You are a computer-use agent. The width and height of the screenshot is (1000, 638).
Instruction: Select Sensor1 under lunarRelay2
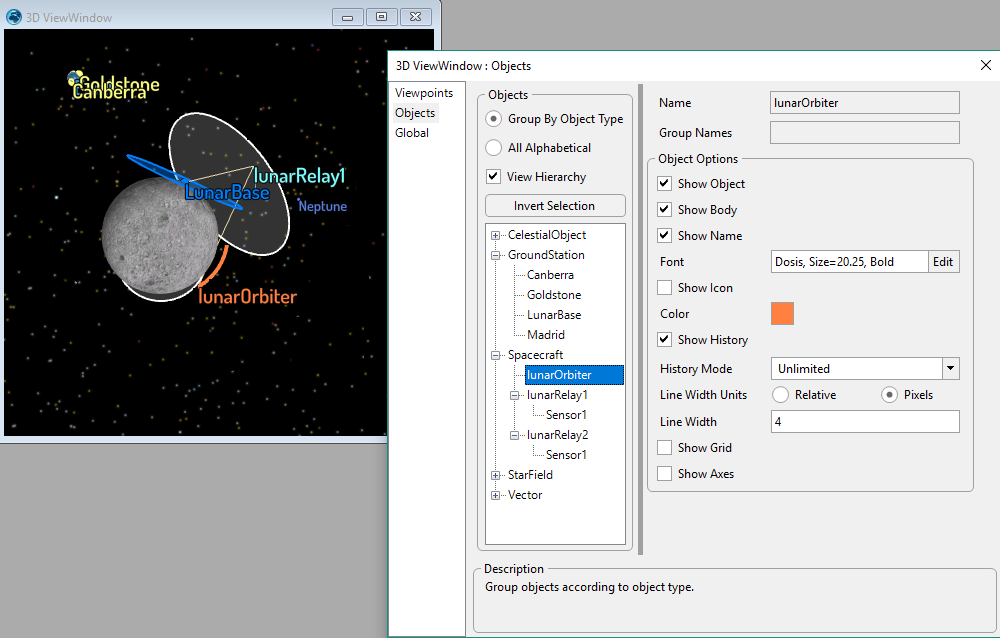pyautogui.click(x=566, y=455)
